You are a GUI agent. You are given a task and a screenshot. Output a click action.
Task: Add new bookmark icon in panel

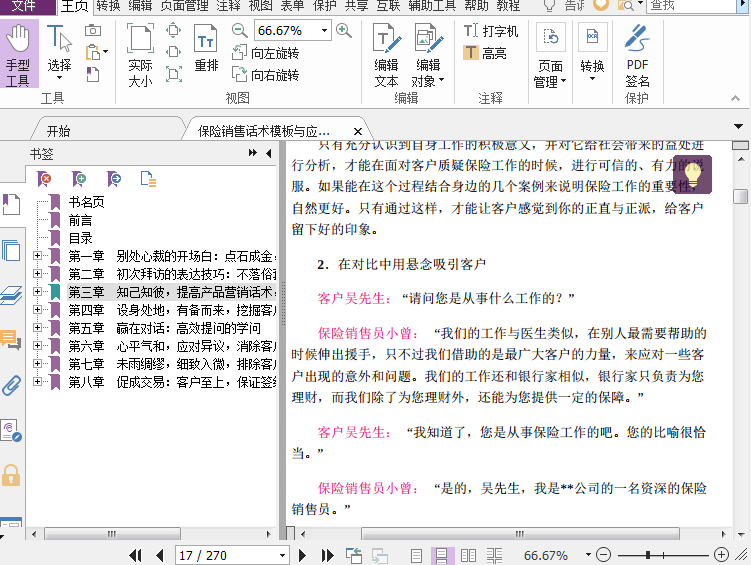point(79,179)
